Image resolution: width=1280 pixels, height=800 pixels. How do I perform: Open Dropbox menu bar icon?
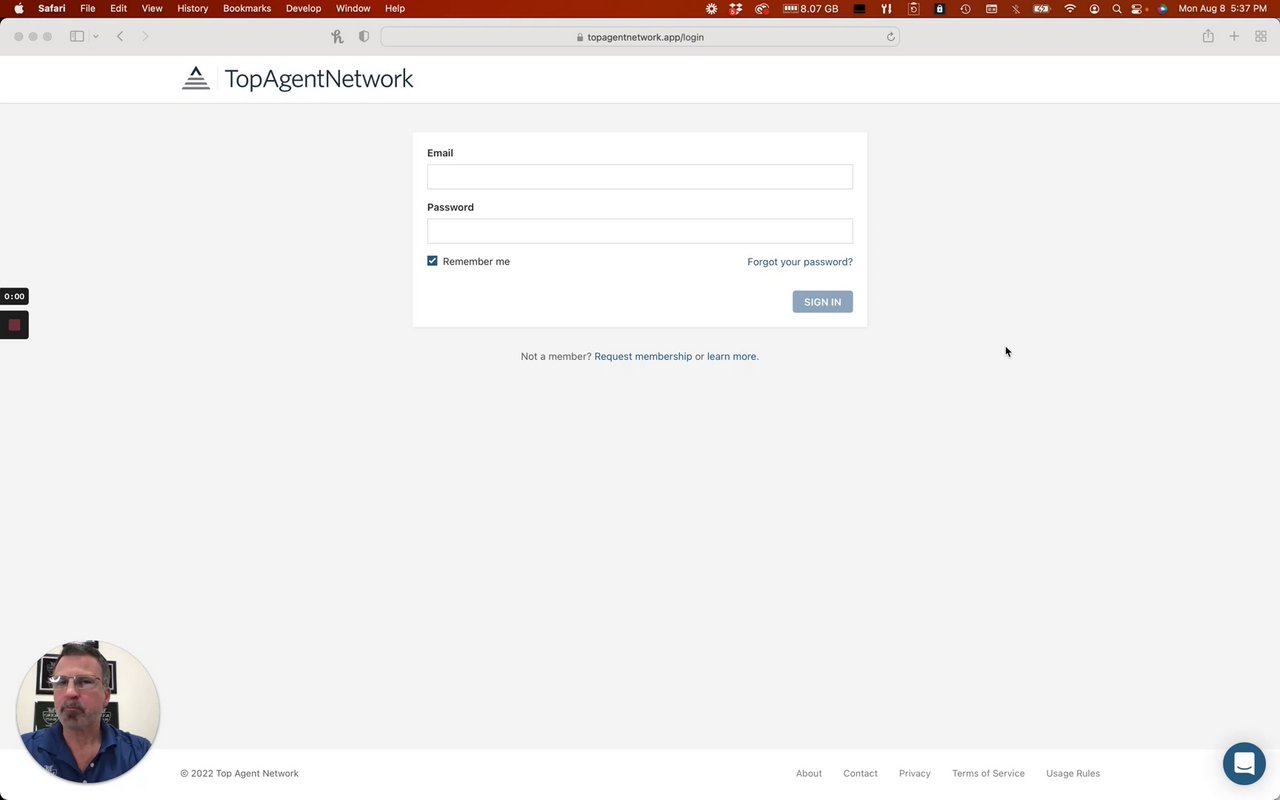tap(736, 8)
